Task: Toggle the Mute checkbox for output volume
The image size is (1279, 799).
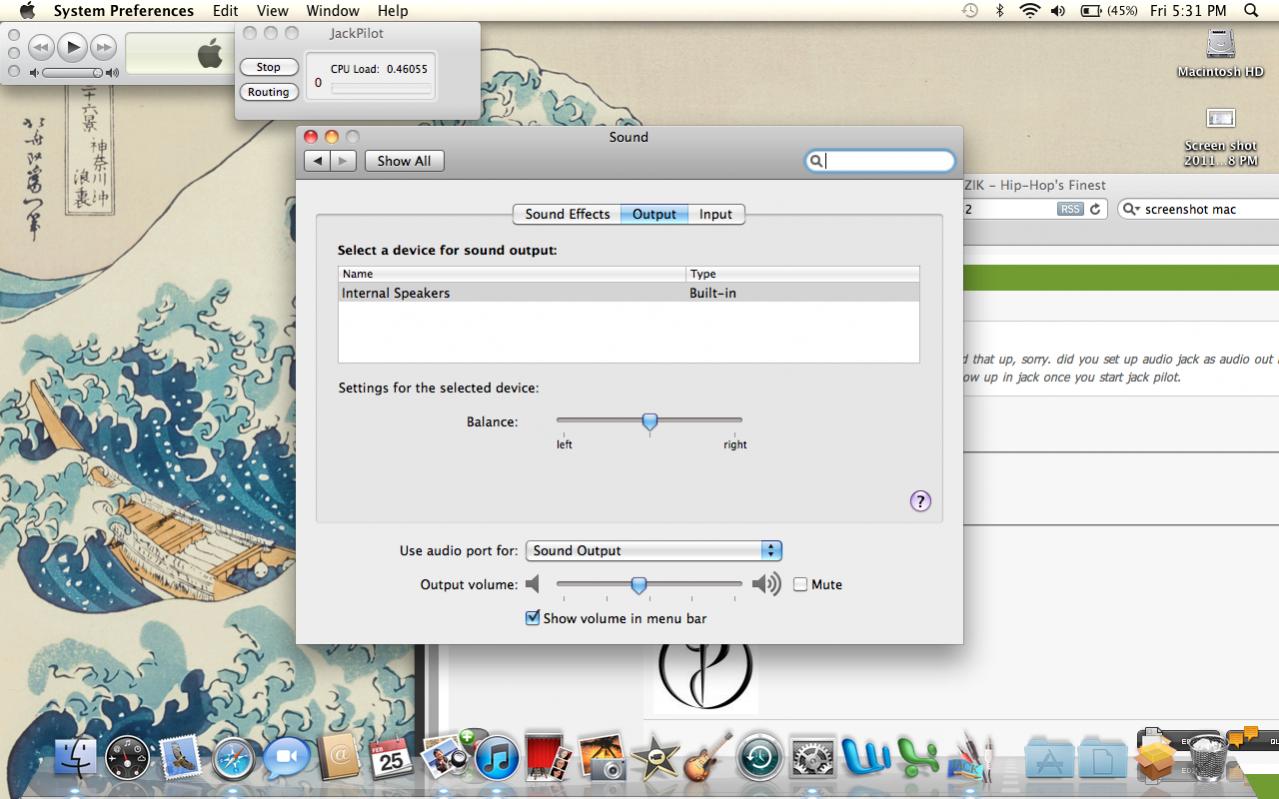Action: 800,584
